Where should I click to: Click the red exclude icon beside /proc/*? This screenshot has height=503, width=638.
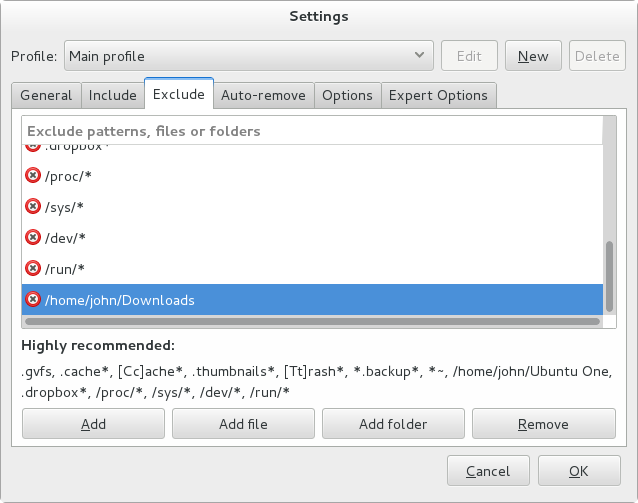pos(33,176)
